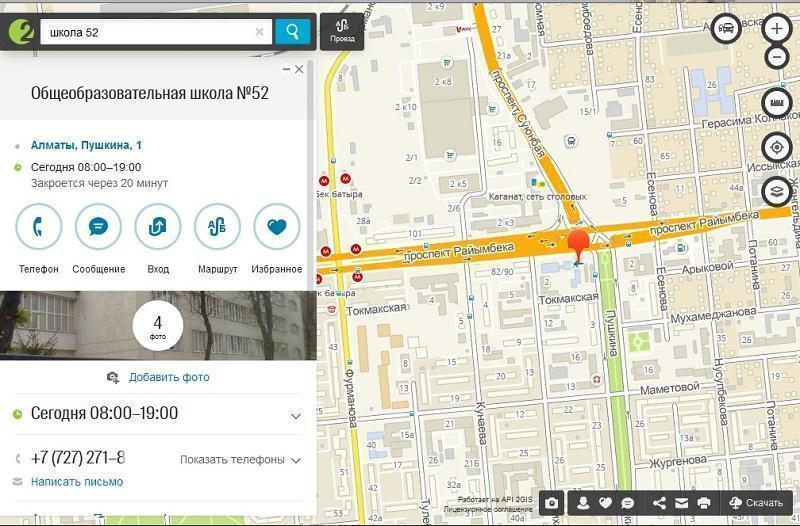Open Написать письмо link

coord(77,482)
